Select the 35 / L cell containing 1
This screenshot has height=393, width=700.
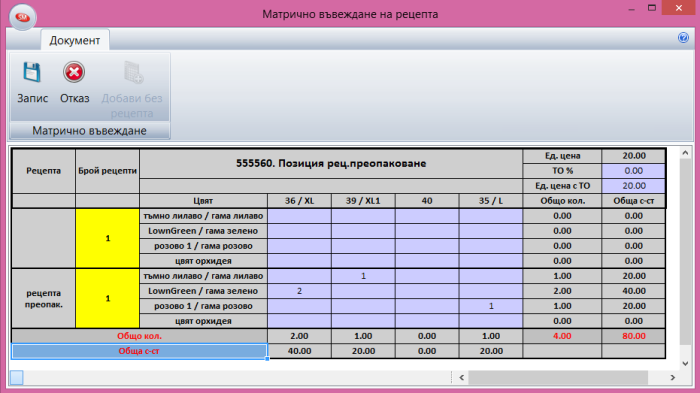[x=491, y=306]
